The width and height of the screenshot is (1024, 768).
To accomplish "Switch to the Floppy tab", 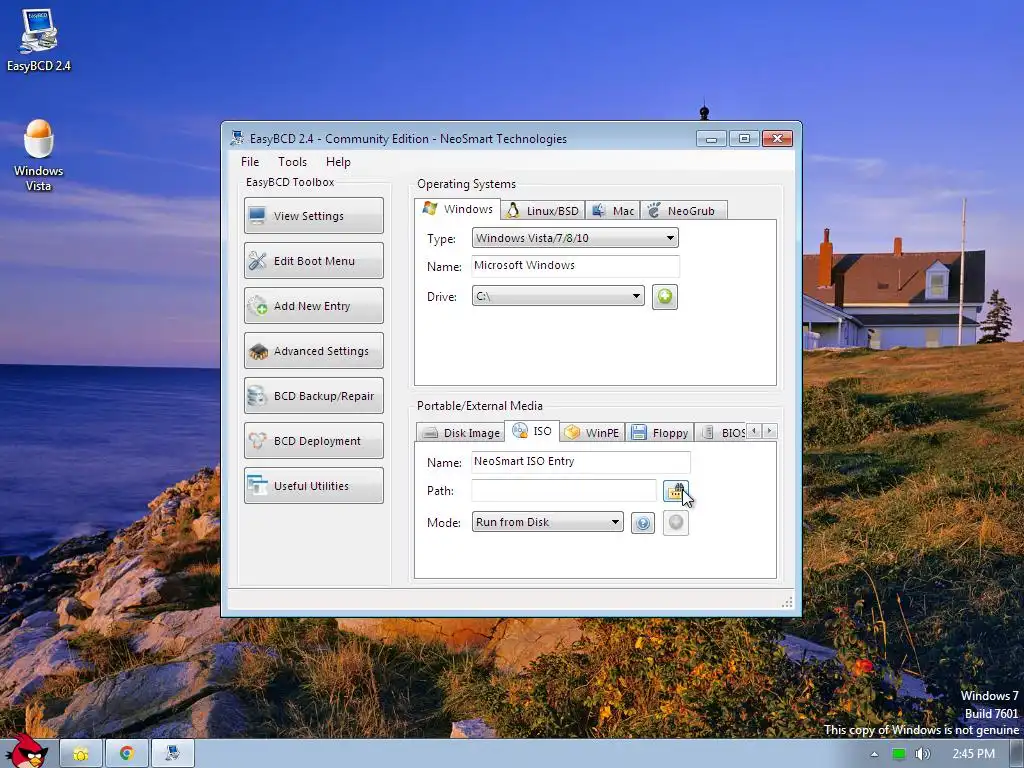I will [660, 432].
